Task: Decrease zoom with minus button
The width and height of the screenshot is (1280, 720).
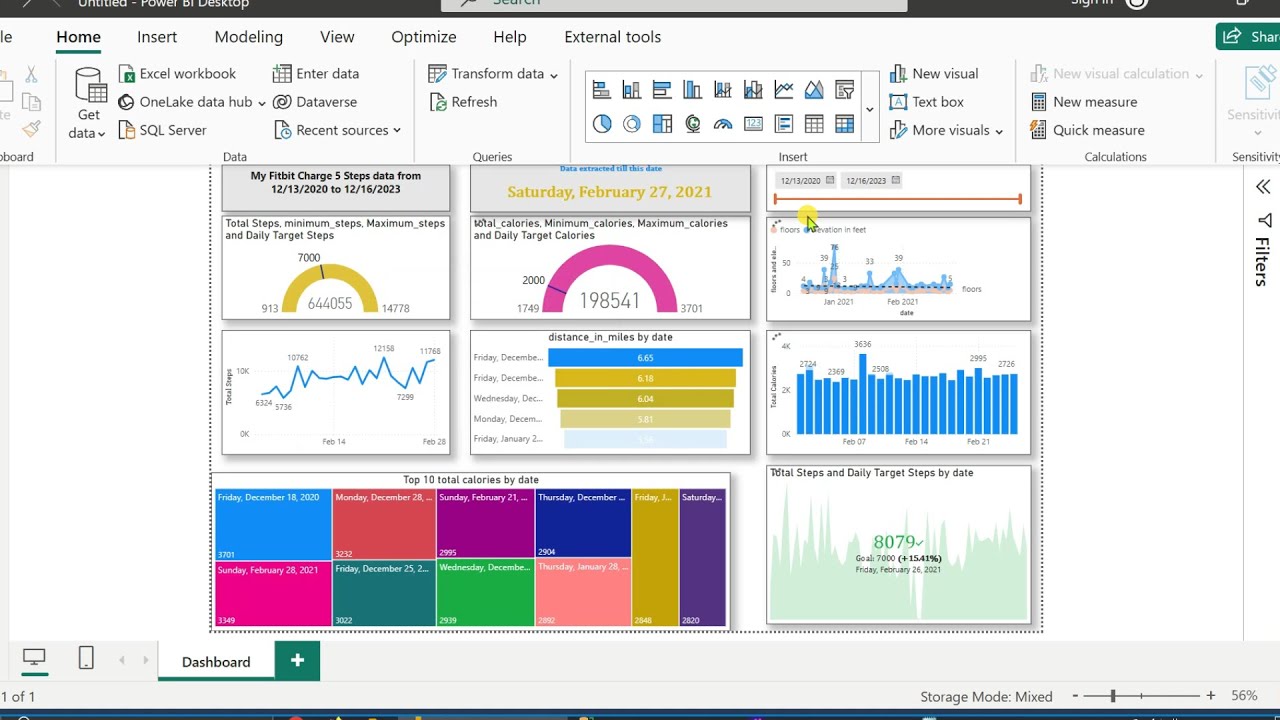Action: click(1076, 696)
